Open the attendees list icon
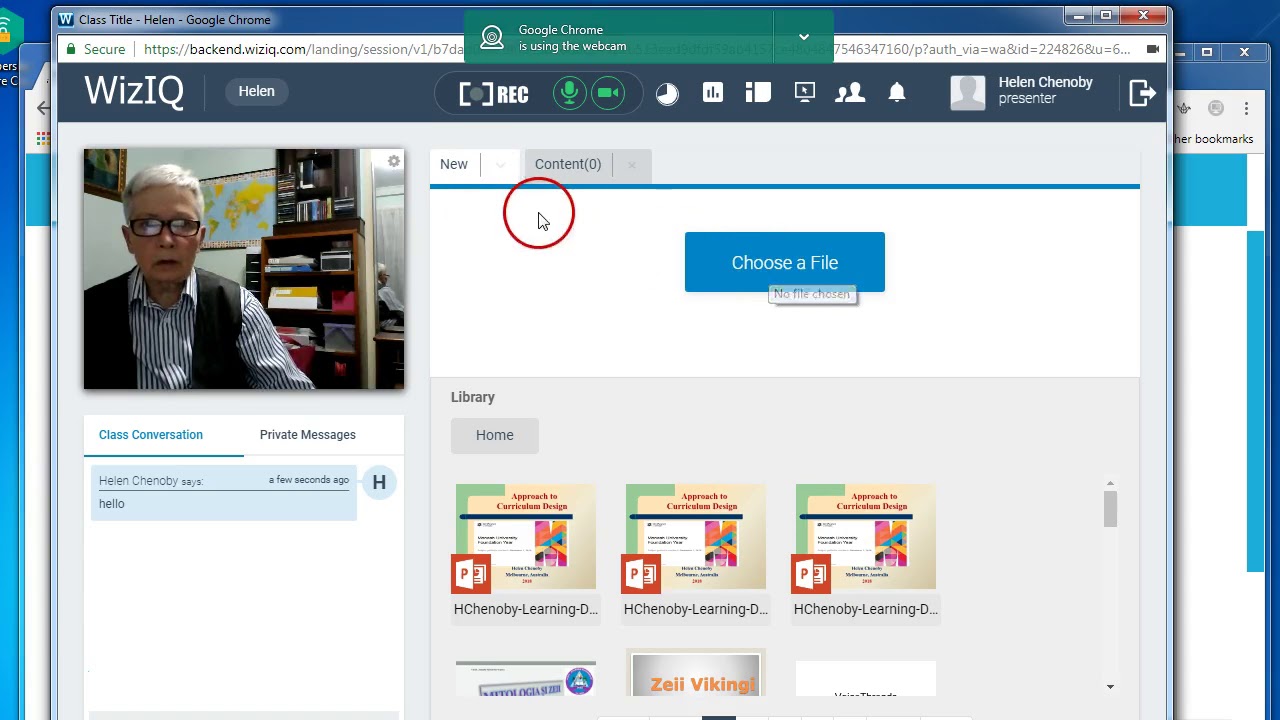 pyautogui.click(x=850, y=93)
